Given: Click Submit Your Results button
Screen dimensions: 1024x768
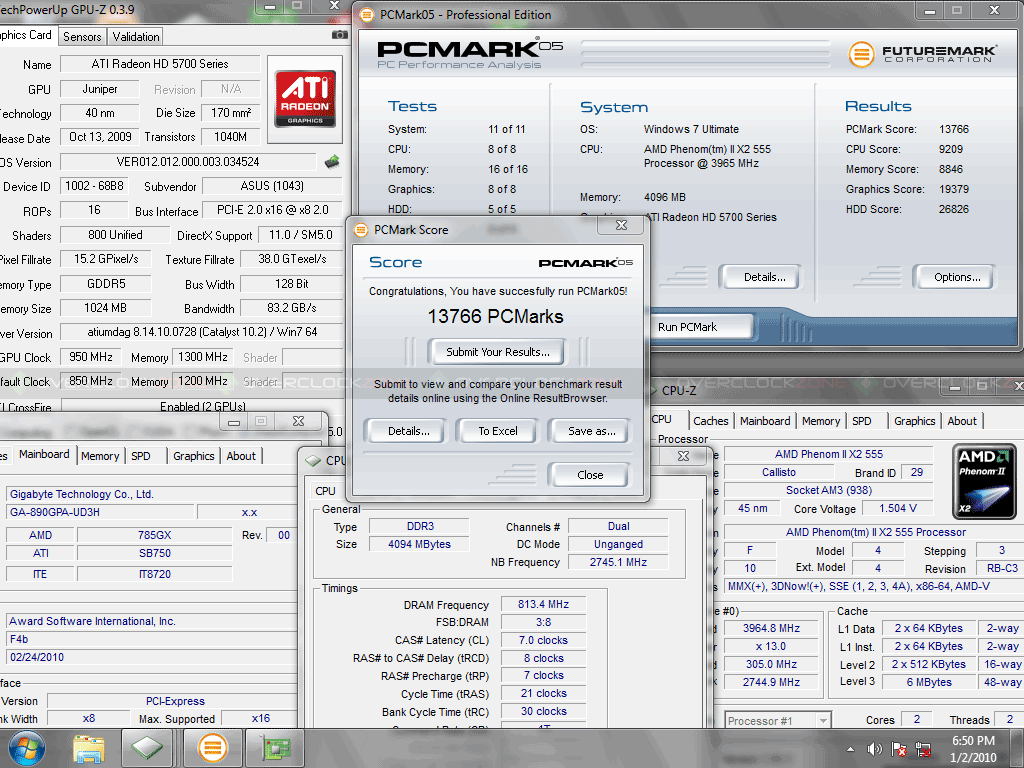Looking at the screenshot, I should 498,352.
